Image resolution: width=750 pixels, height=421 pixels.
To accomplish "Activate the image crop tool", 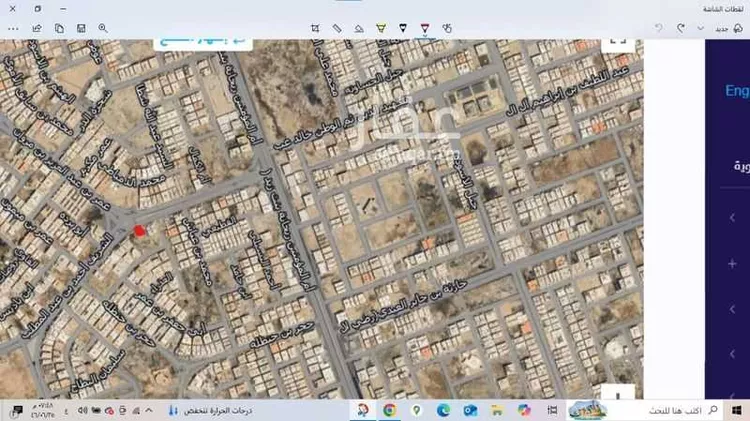I will (x=315, y=29).
